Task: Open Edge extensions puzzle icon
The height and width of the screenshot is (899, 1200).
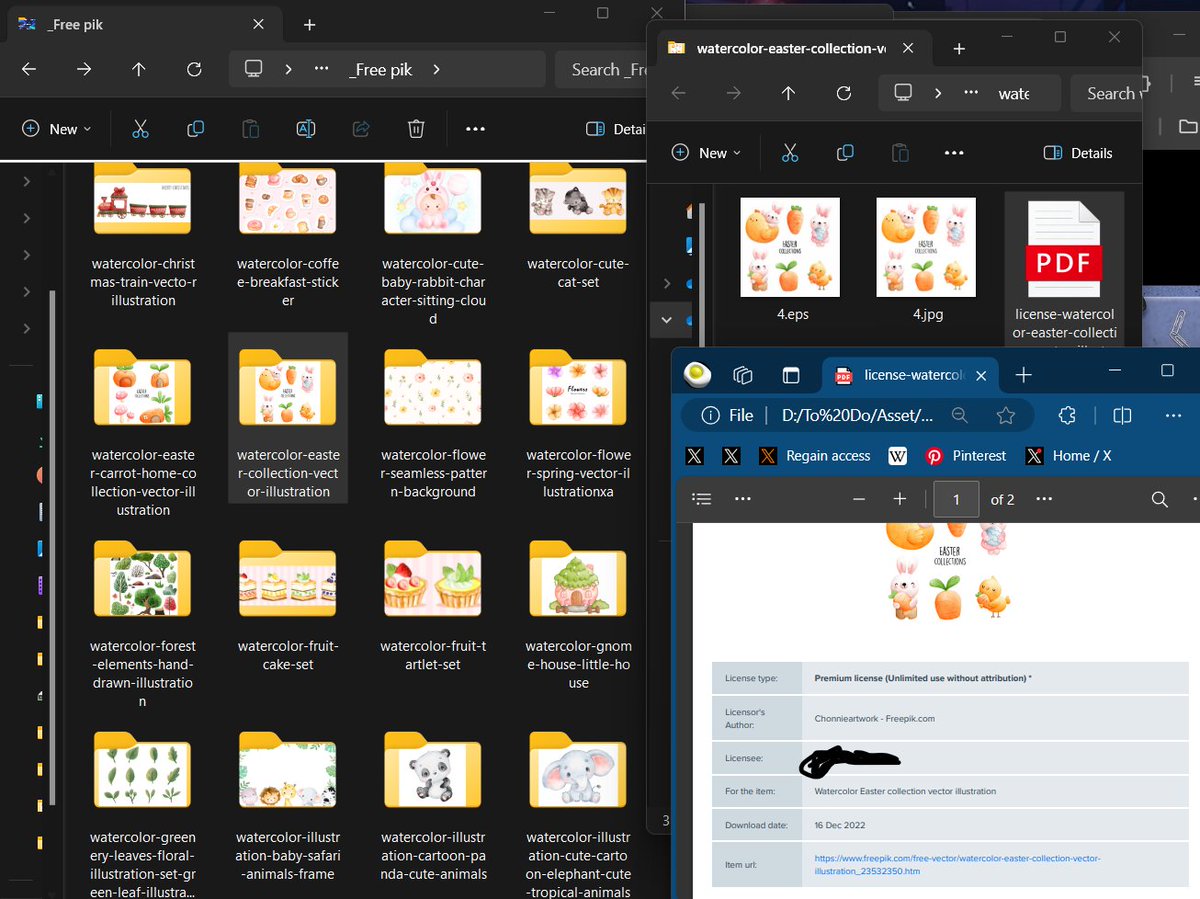Action: coord(1067,415)
